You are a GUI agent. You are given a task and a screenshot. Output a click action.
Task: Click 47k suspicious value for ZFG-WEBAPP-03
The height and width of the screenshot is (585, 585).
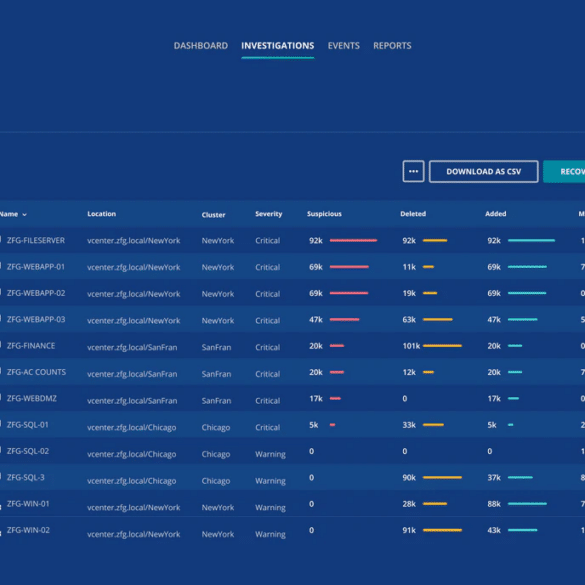pos(316,320)
